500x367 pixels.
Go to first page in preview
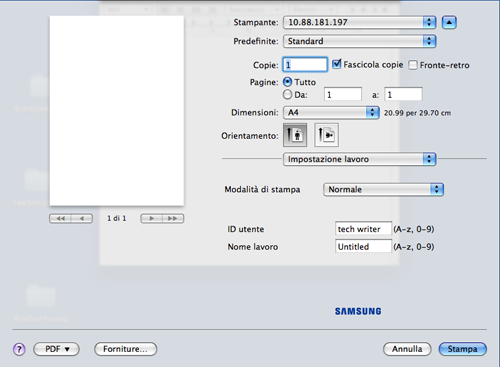[x=60, y=219]
